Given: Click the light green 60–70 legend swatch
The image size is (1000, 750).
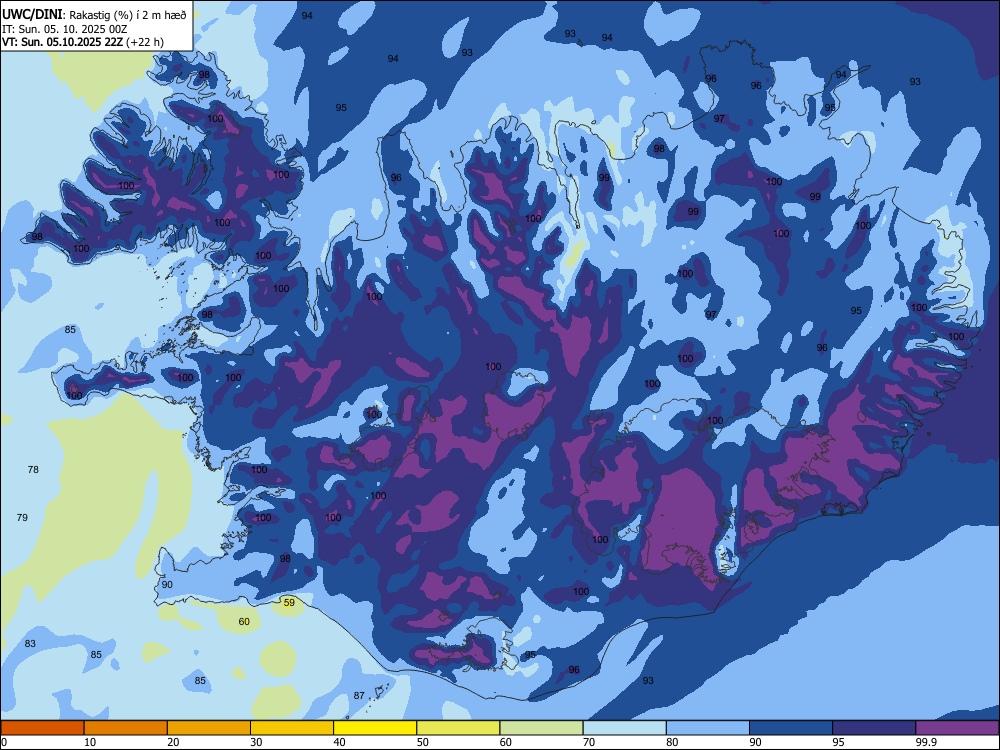Looking at the screenshot, I should tap(541, 728).
